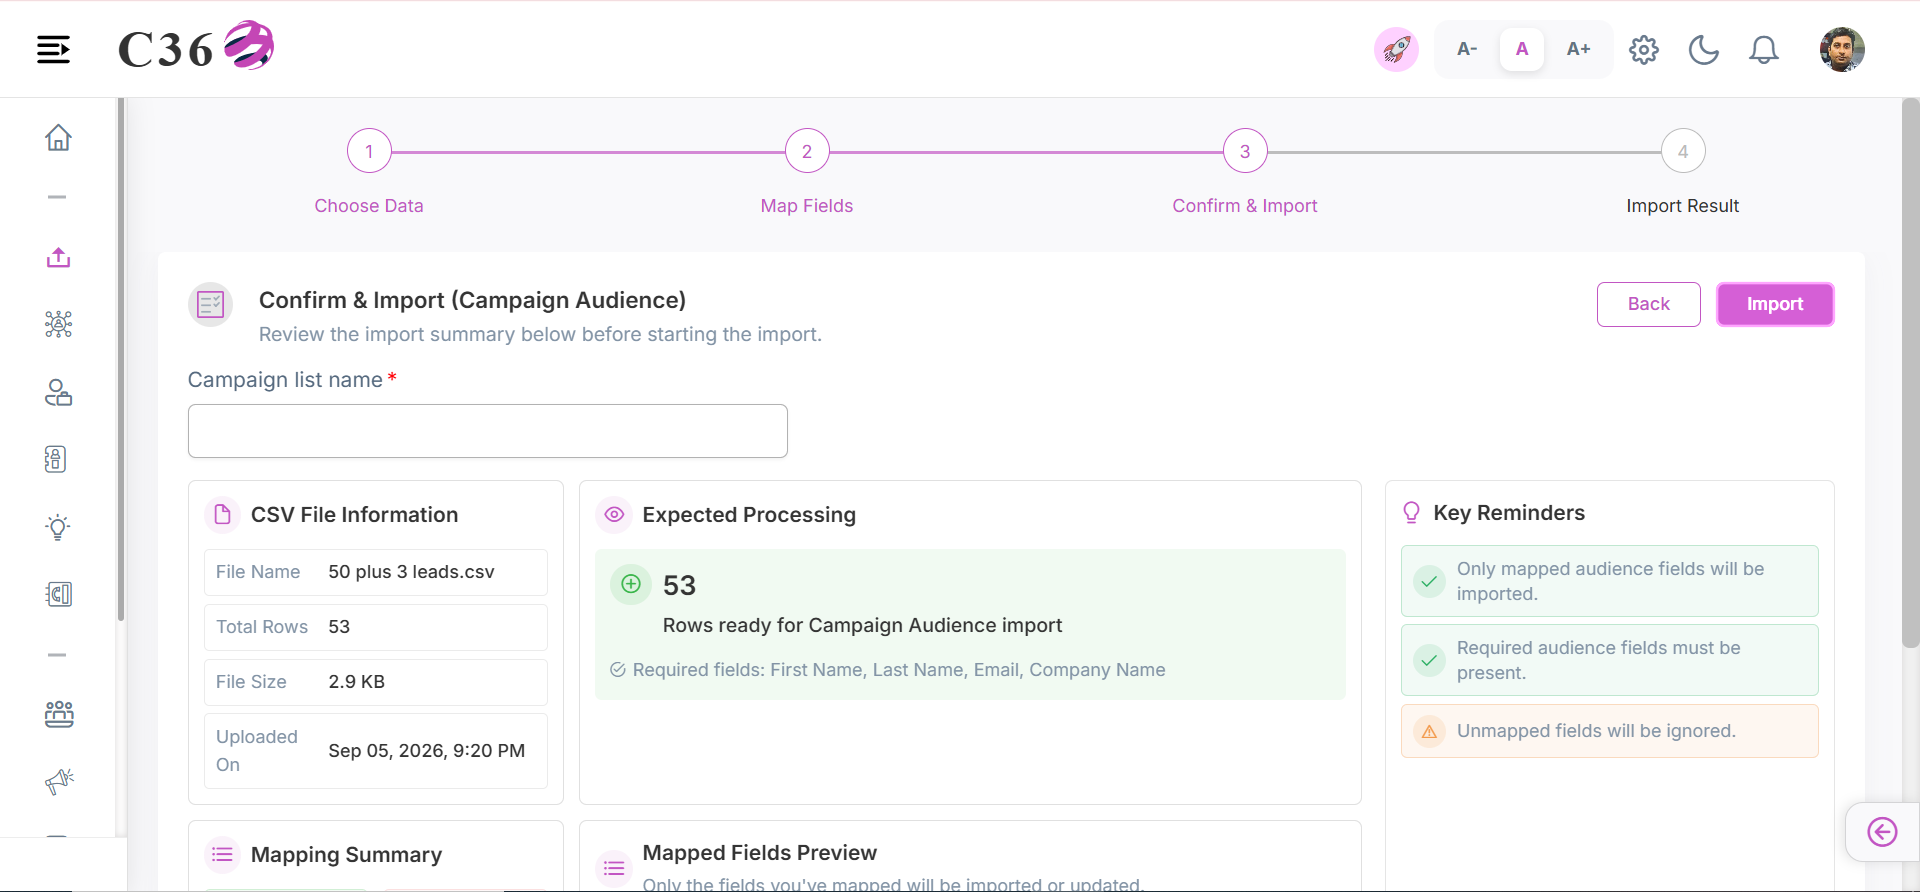Click 'Rows ready for Campaign Audience import'
Screen dimensions: 1920x892
click(x=862, y=625)
